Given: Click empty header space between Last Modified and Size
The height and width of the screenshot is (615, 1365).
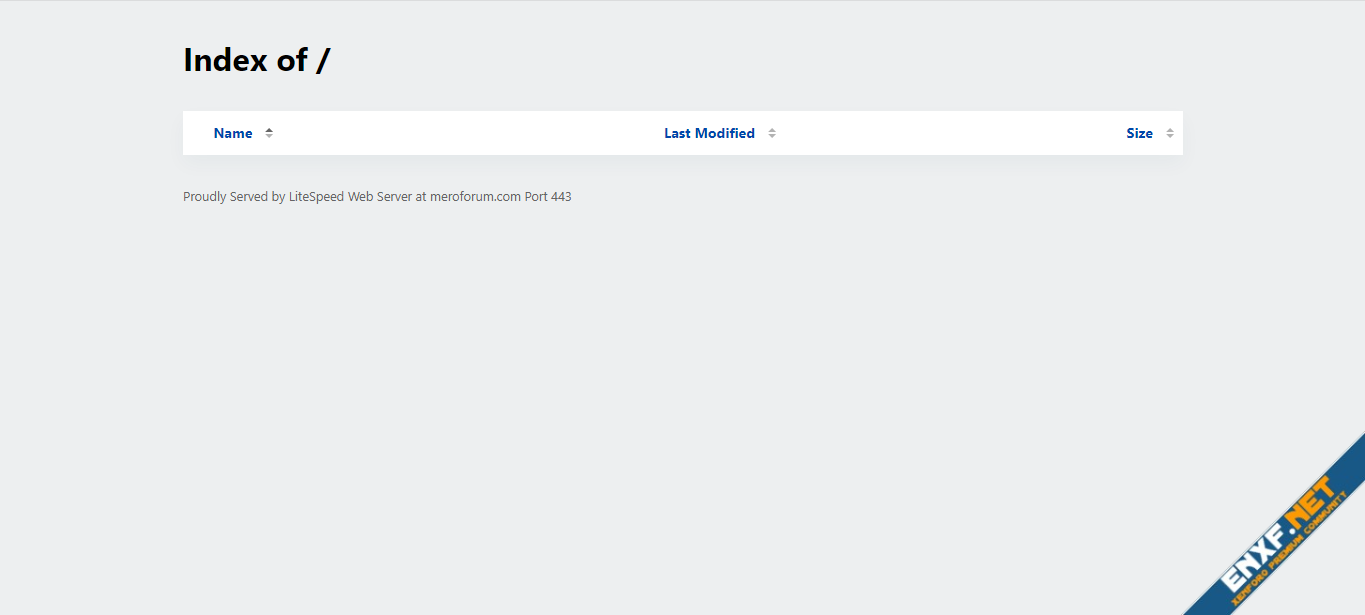Looking at the screenshot, I should tap(950, 133).
